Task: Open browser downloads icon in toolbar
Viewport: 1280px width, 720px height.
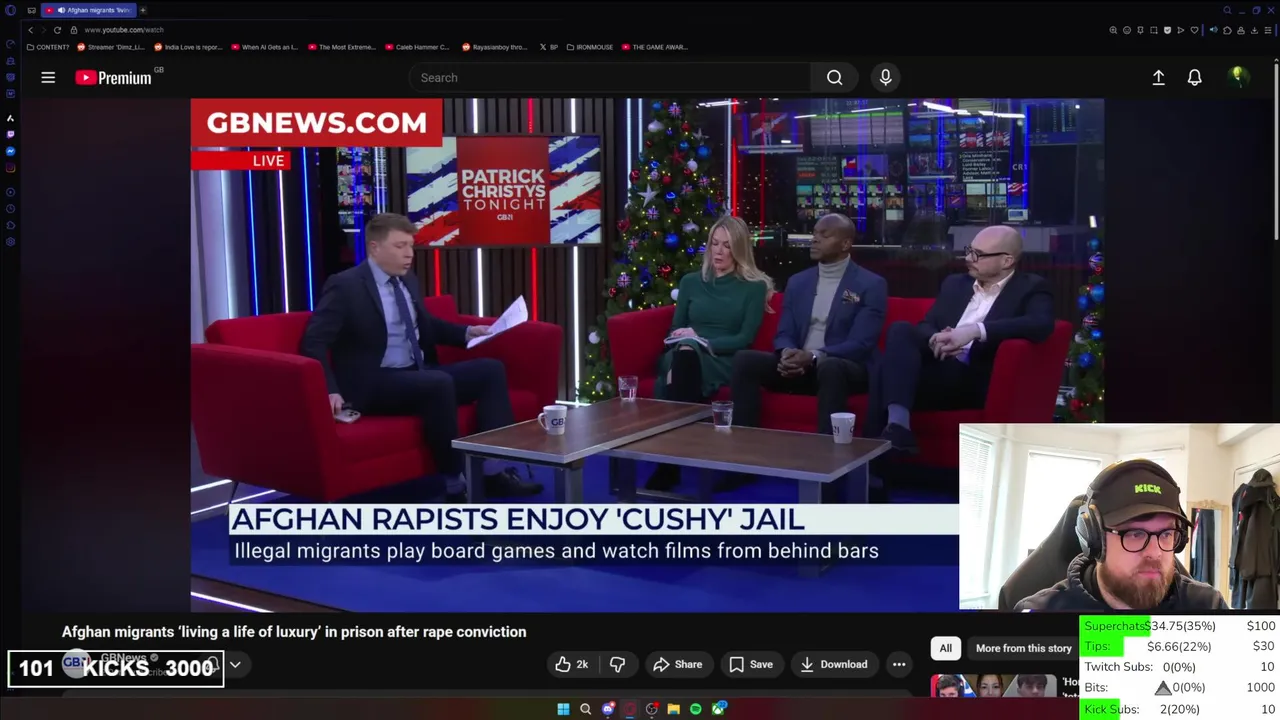Action: click(1254, 30)
